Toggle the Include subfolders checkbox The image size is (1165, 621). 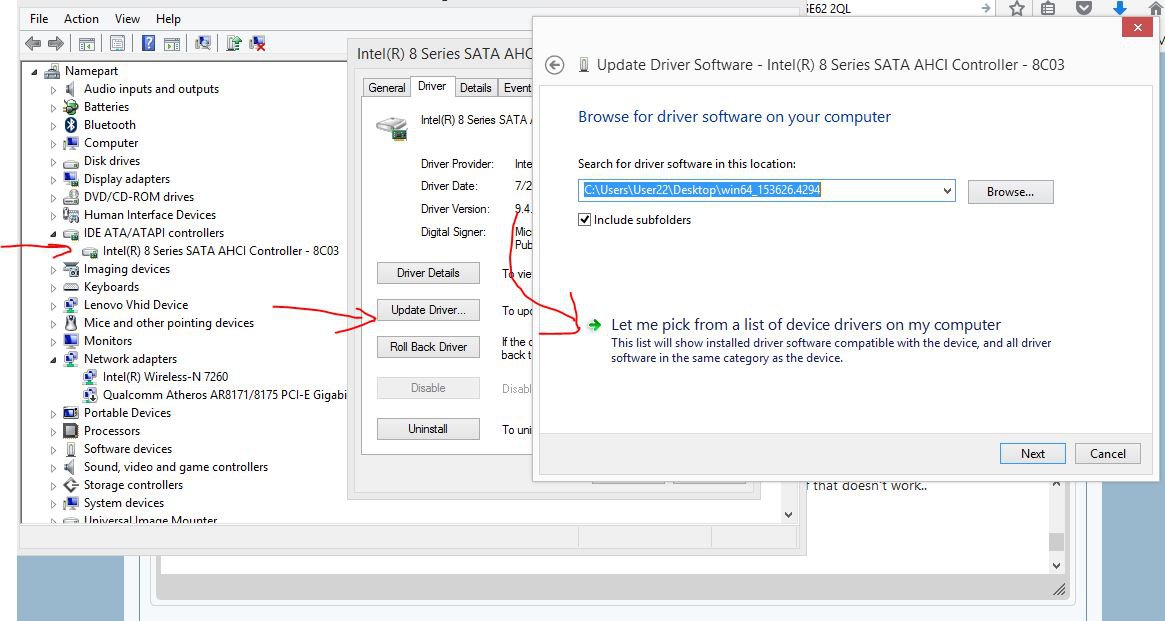pyautogui.click(x=585, y=220)
